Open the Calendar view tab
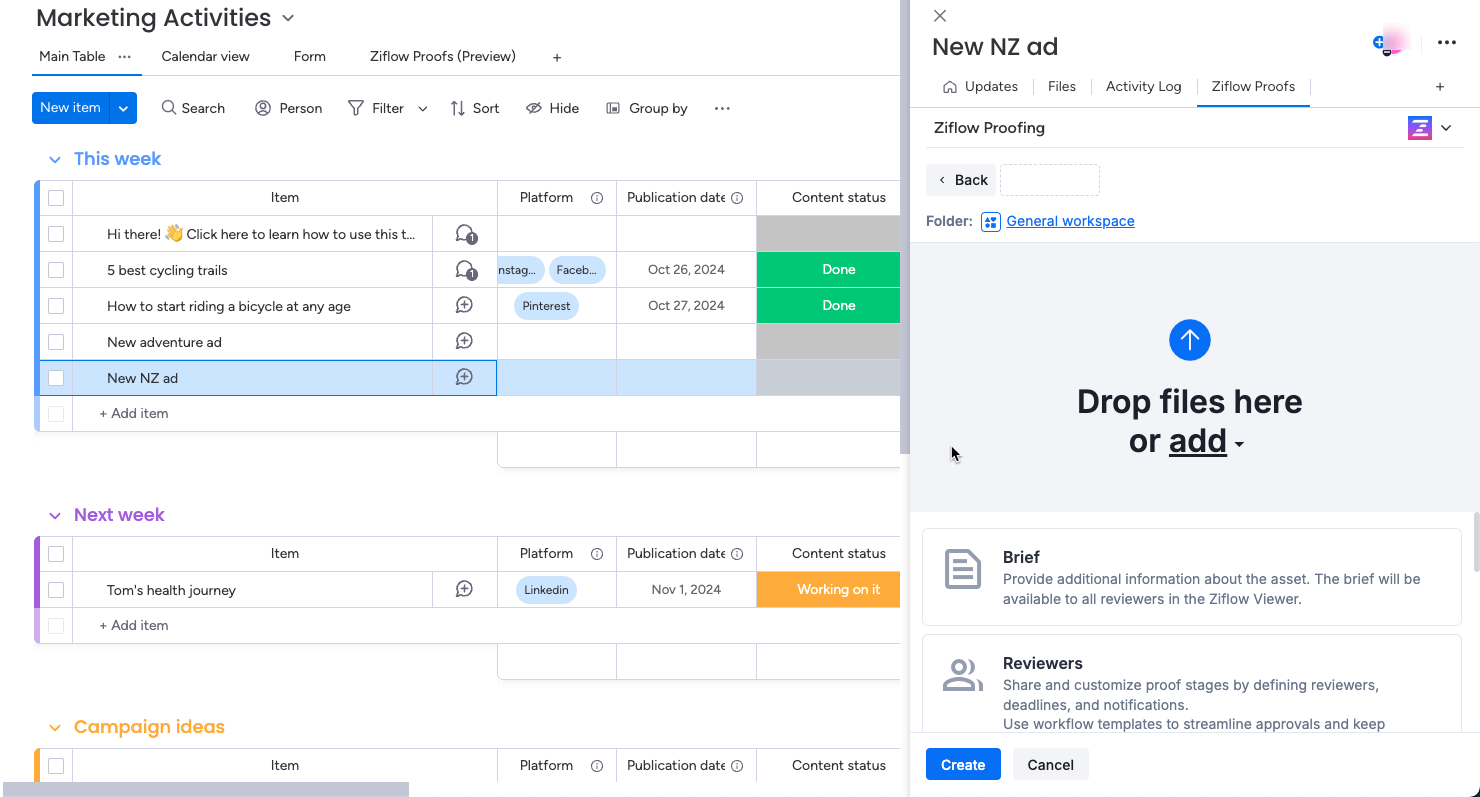This screenshot has height=797, width=1480. (x=205, y=57)
